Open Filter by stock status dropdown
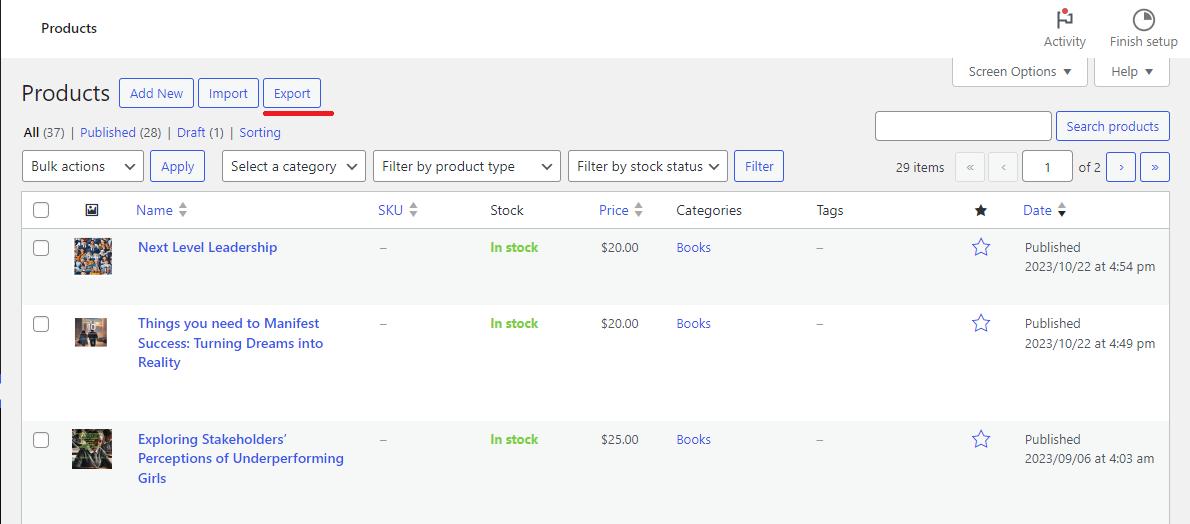1190x524 pixels. point(647,166)
